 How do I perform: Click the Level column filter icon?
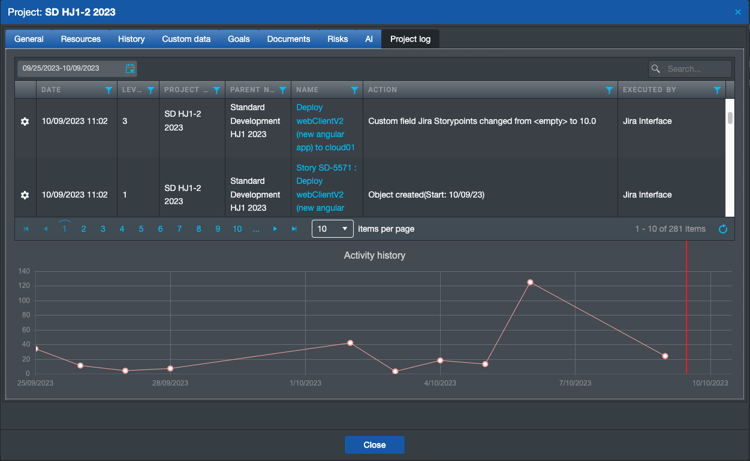click(150, 90)
